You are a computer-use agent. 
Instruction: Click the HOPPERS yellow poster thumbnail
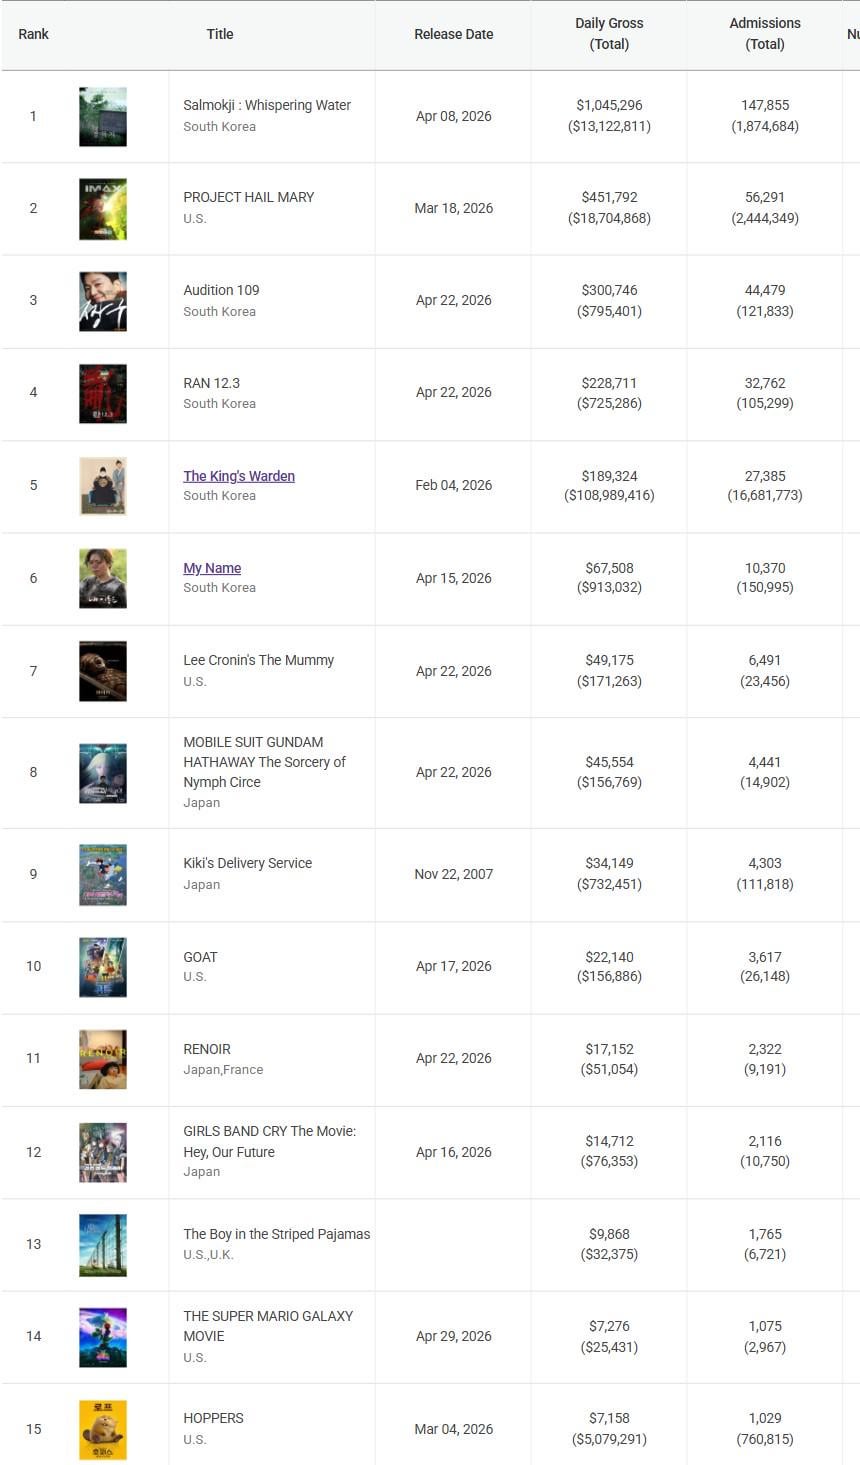pos(103,1429)
